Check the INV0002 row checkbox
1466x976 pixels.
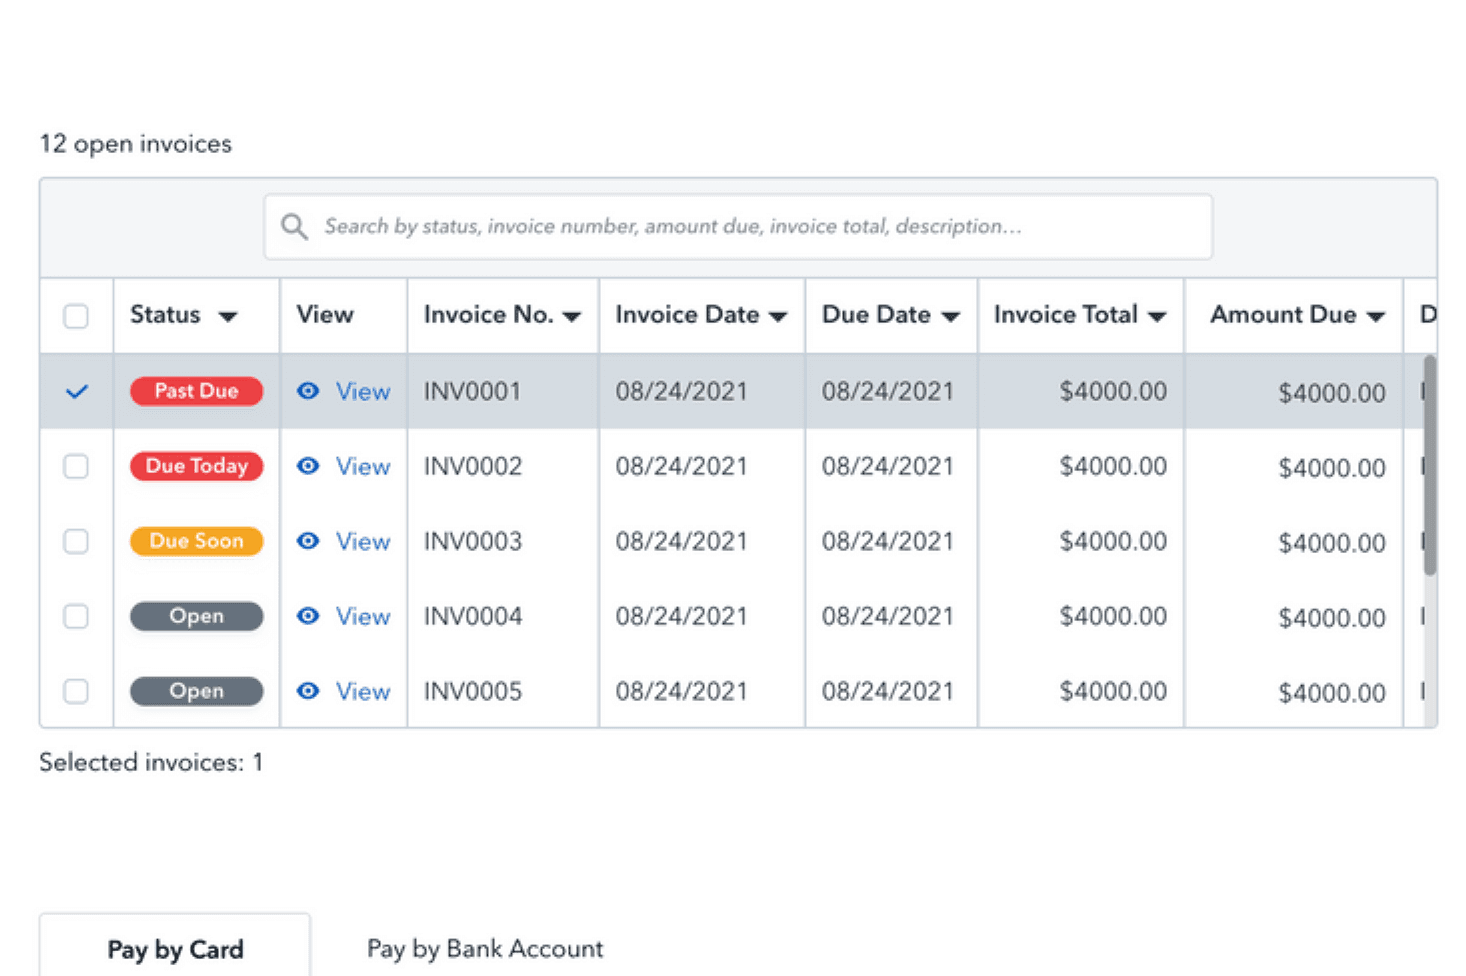(x=76, y=466)
